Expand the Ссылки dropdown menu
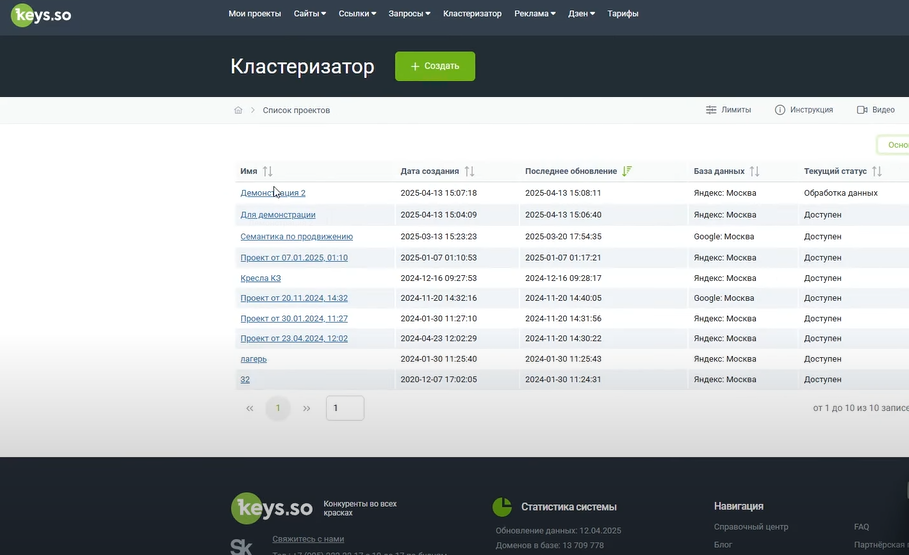Image resolution: width=909 pixels, height=555 pixels. pyautogui.click(x=357, y=13)
